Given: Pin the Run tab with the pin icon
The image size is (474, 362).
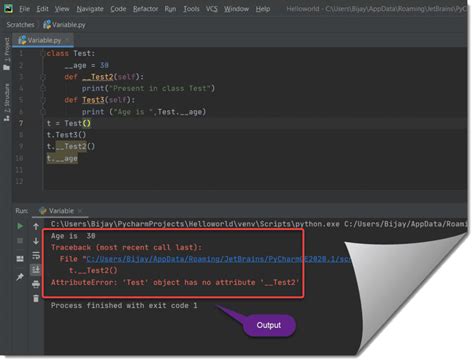Looking at the screenshot, I should click(x=20, y=276).
